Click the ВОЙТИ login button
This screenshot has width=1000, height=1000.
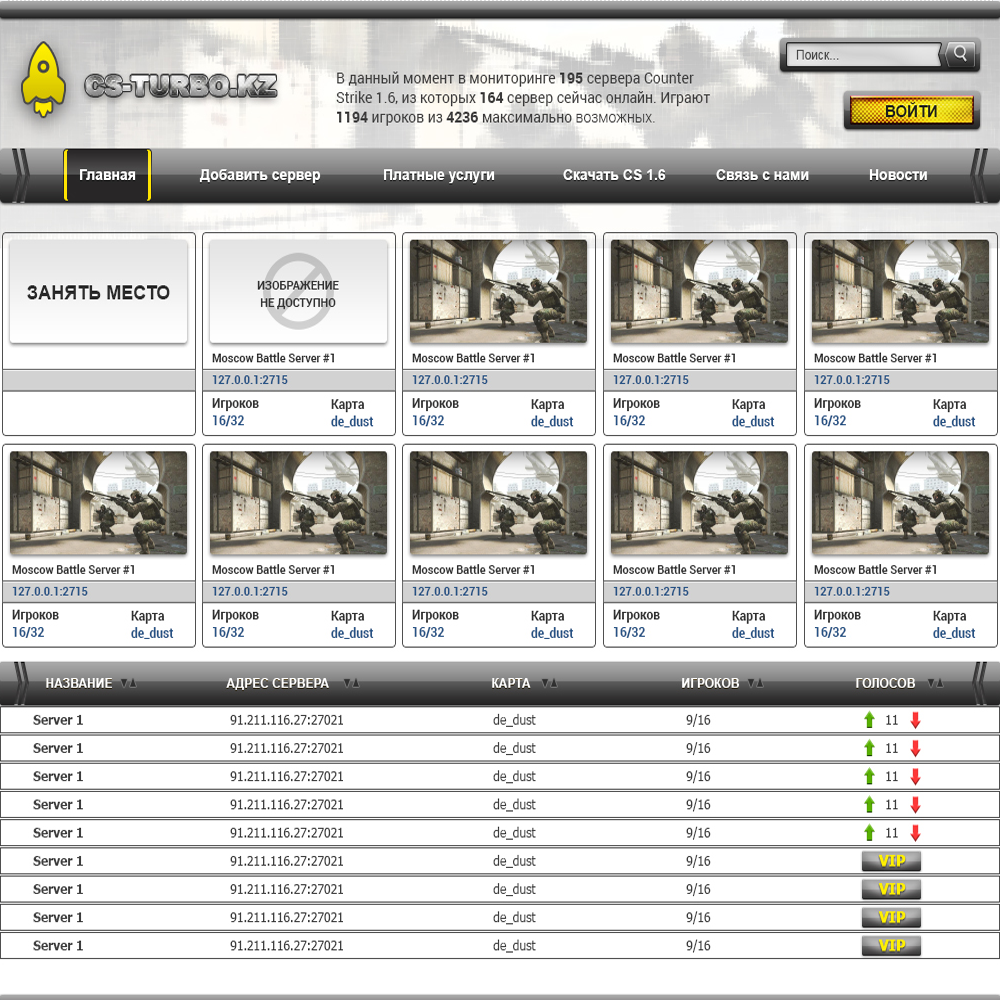click(911, 110)
